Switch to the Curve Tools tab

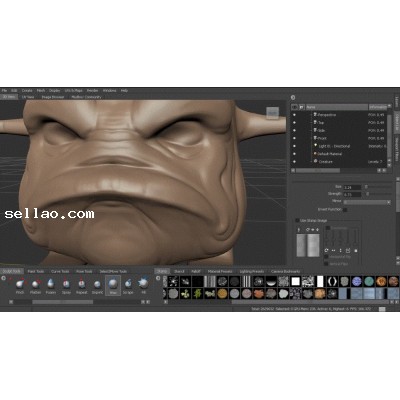click(60, 271)
